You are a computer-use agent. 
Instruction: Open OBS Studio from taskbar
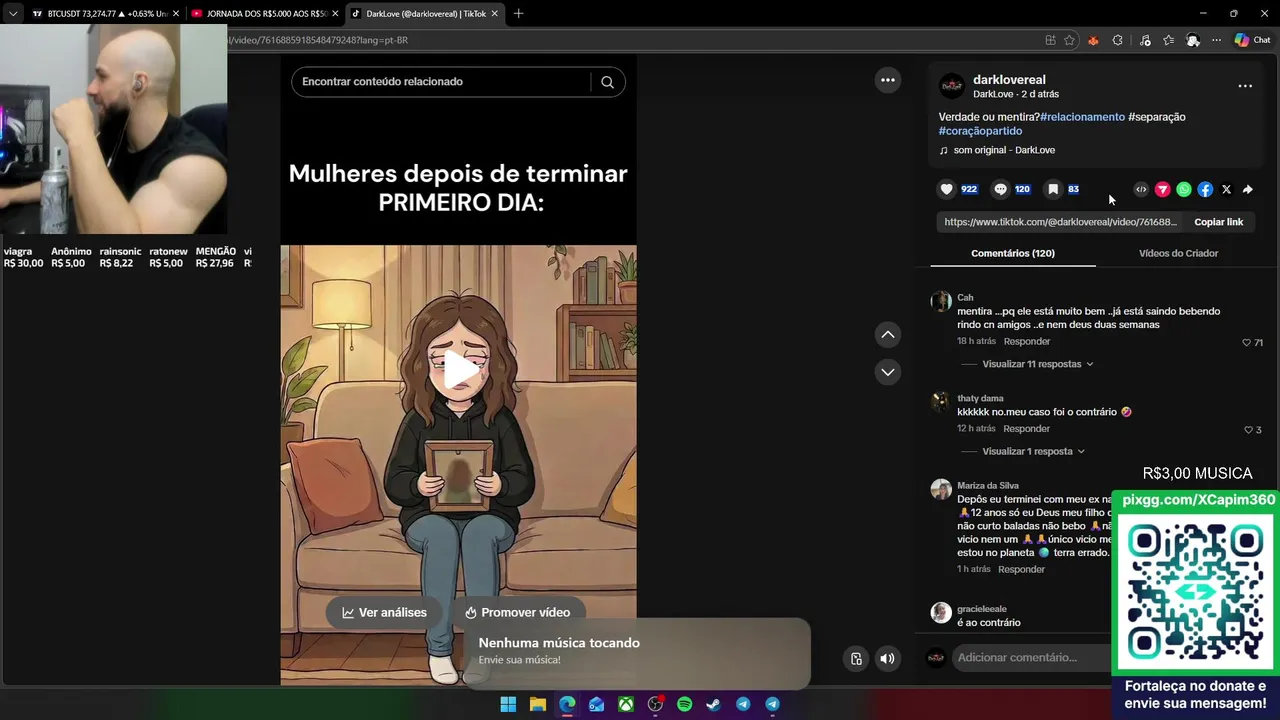point(655,704)
